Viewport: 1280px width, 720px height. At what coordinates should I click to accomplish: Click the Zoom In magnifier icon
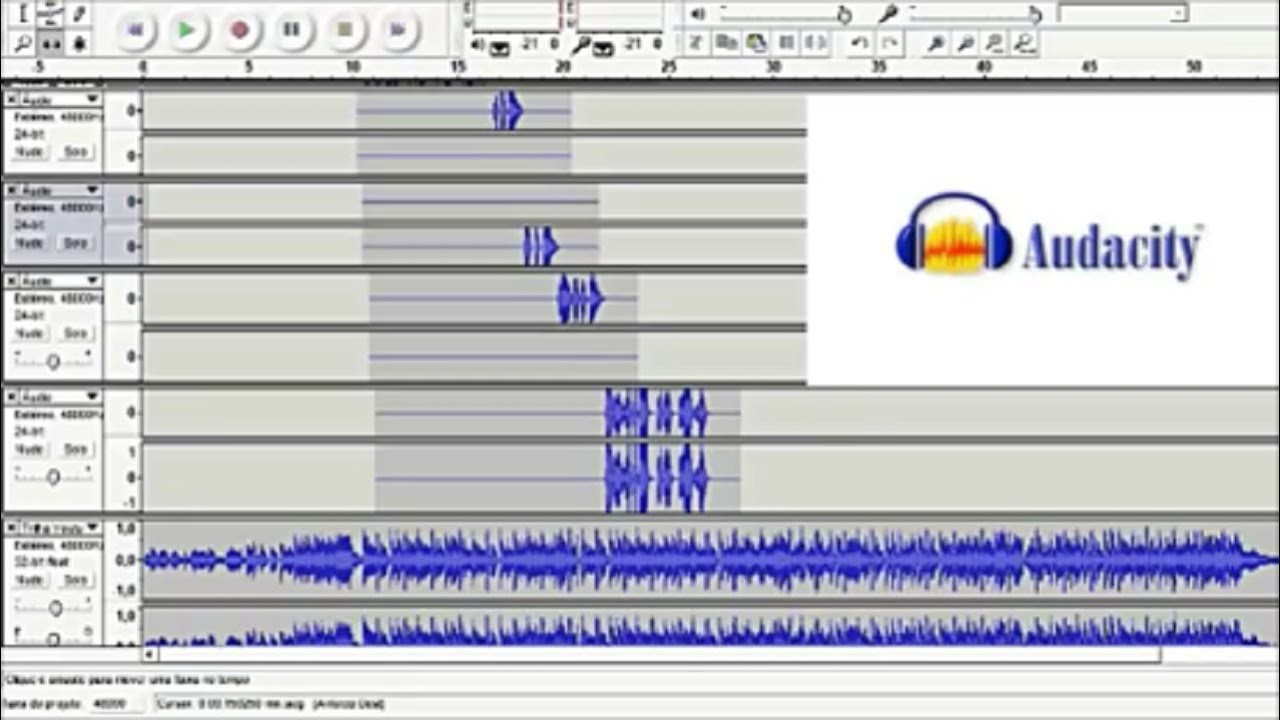(x=936, y=42)
